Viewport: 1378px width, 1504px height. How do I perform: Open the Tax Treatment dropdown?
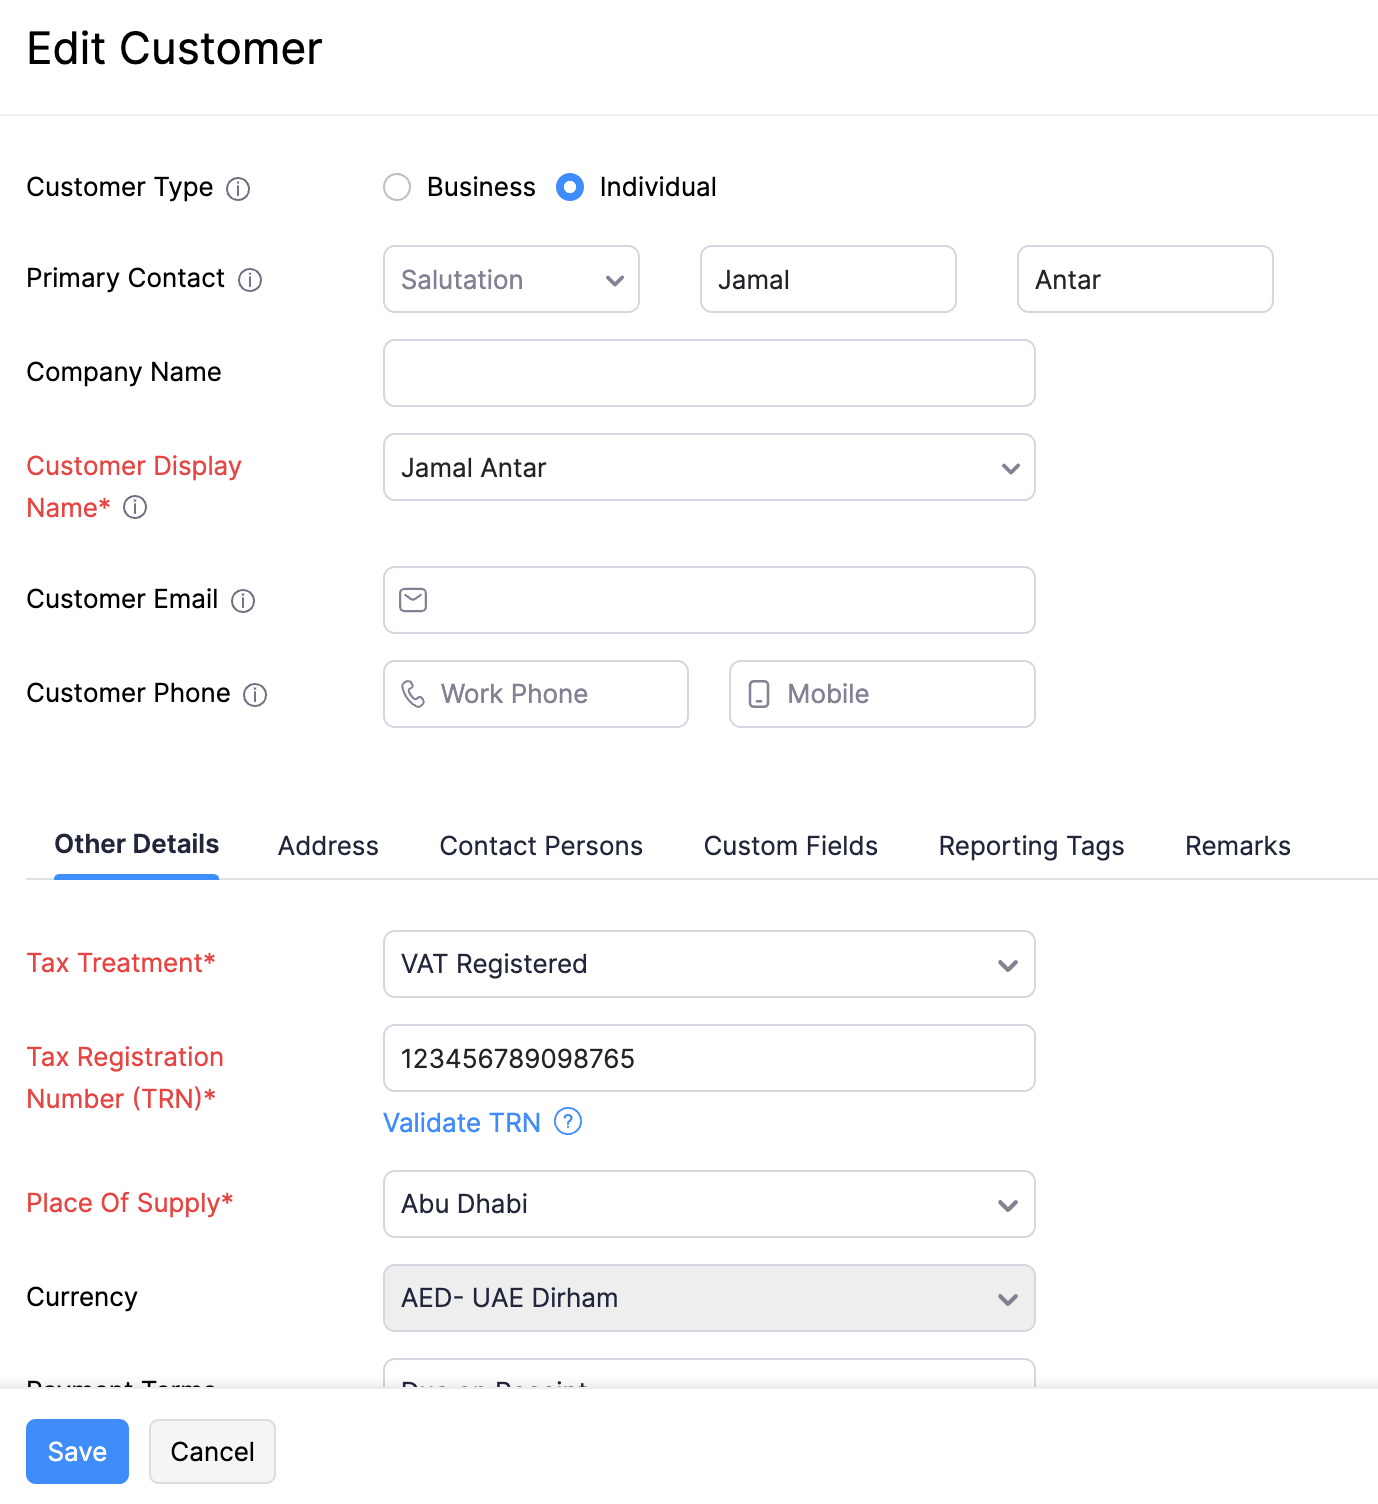pos(708,964)
